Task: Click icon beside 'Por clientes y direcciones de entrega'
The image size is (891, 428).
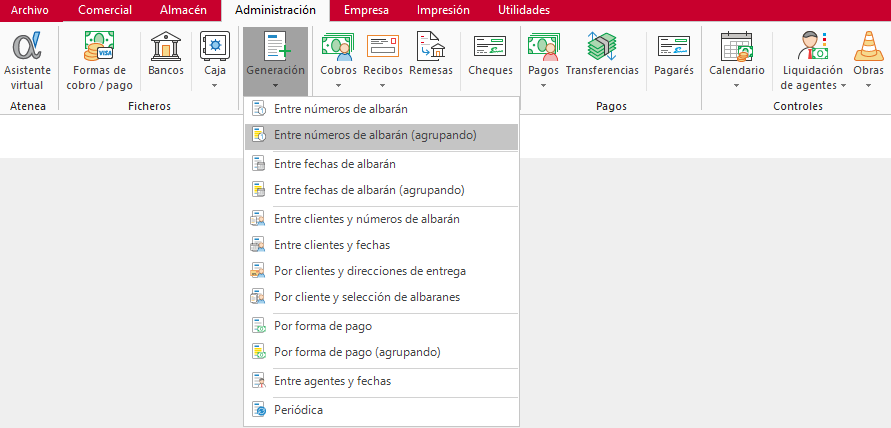Action: [259, 271]
